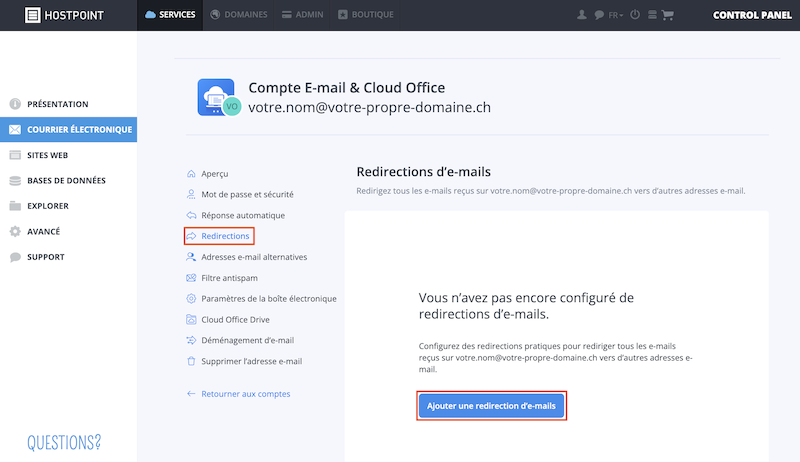Click the Filtre antispam envelope icon
Screen dimensions: 800x462
(191, 278)
